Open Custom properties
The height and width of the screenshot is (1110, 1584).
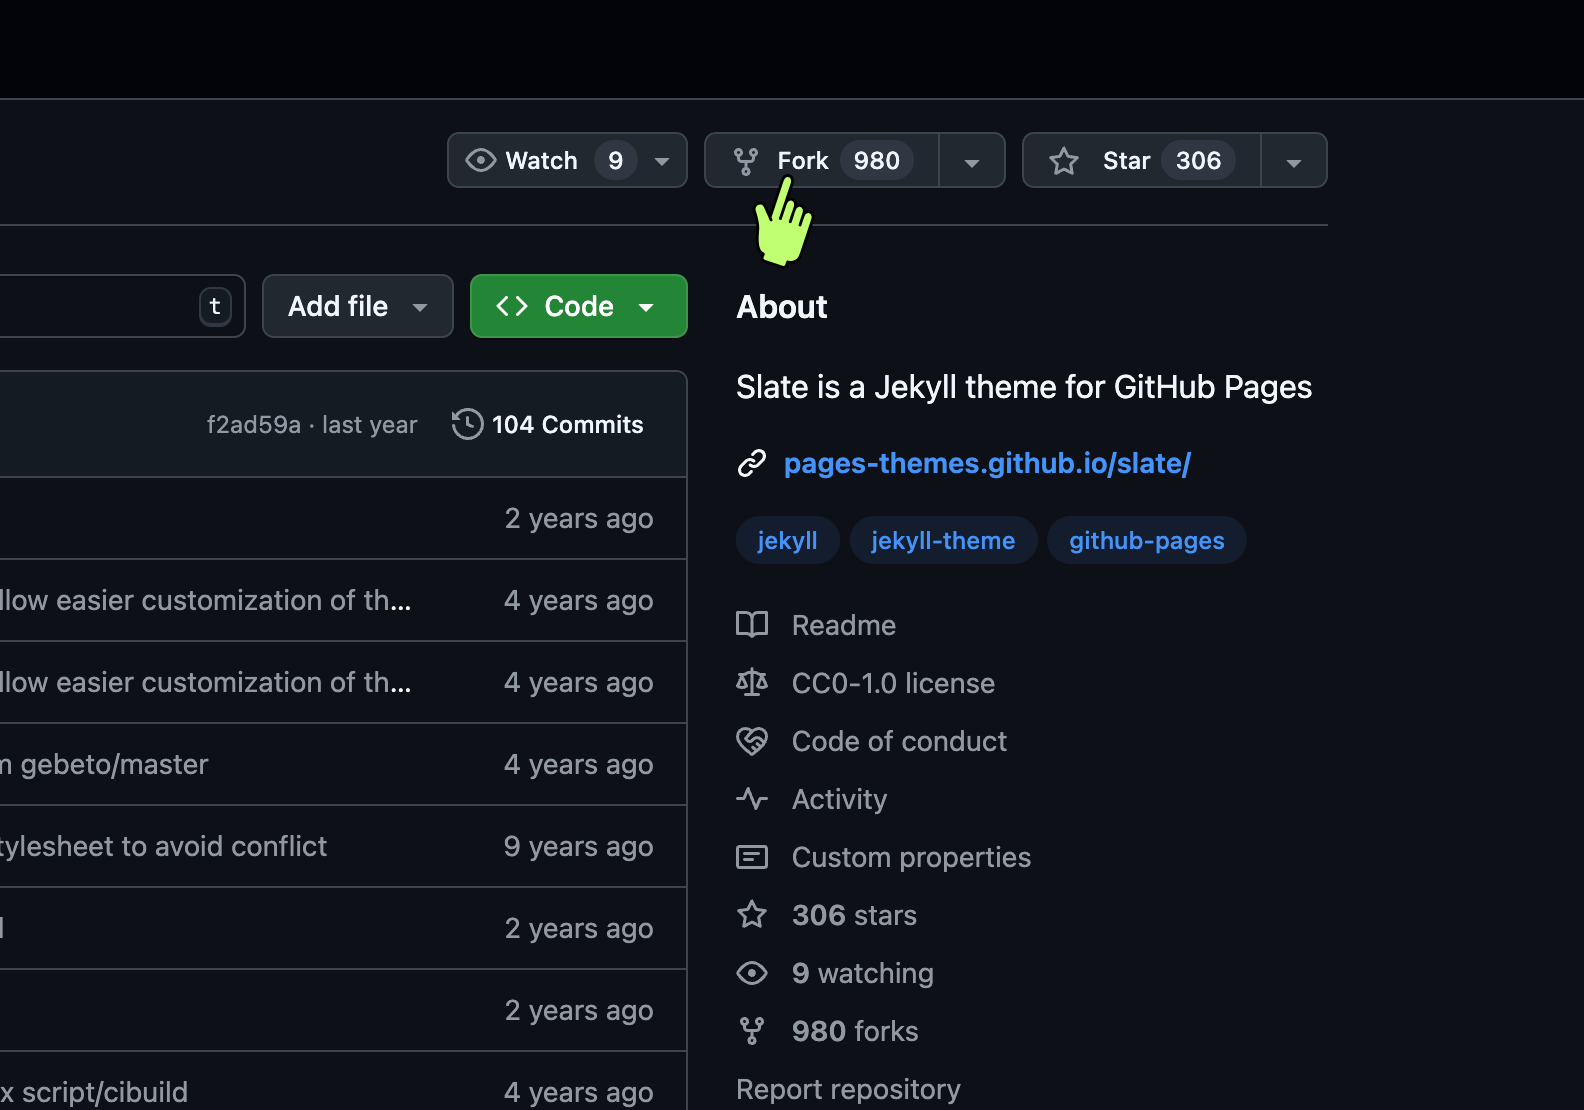[x=911, y=857]
